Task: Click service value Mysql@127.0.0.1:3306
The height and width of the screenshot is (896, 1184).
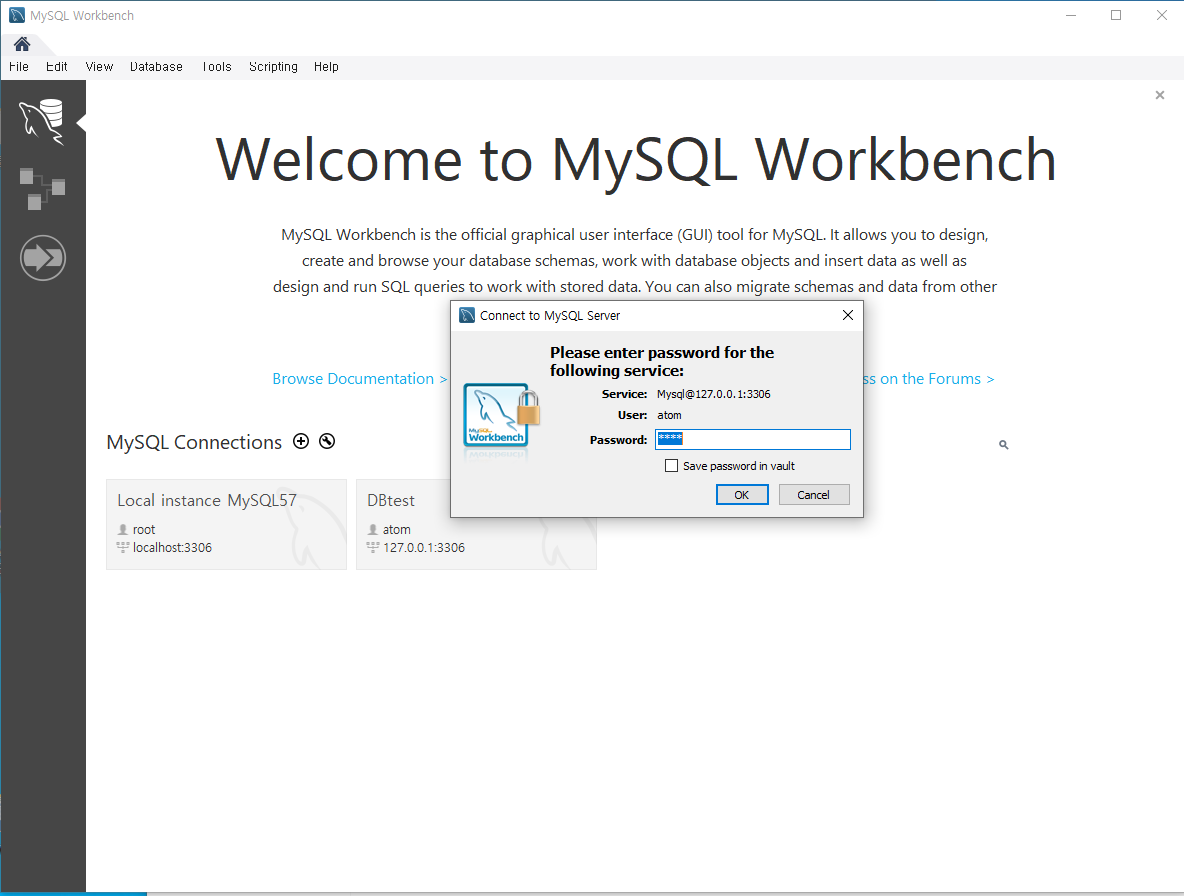Action: coord(714,394)
